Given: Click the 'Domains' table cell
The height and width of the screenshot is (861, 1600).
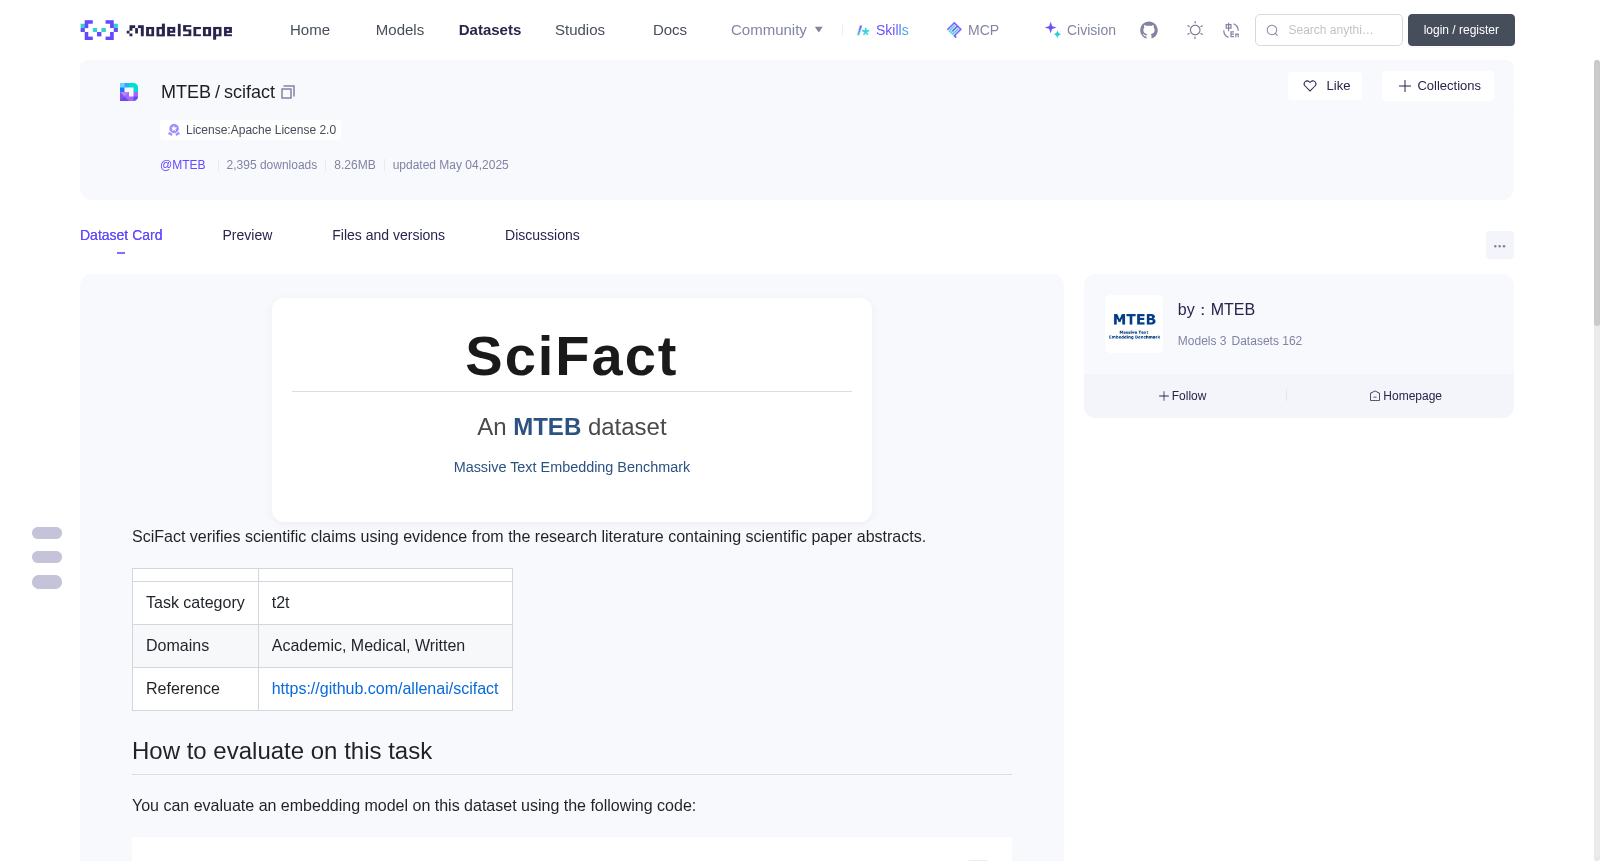Looking at the screenshot, I should pyautogui.click(x=195, y=646).
